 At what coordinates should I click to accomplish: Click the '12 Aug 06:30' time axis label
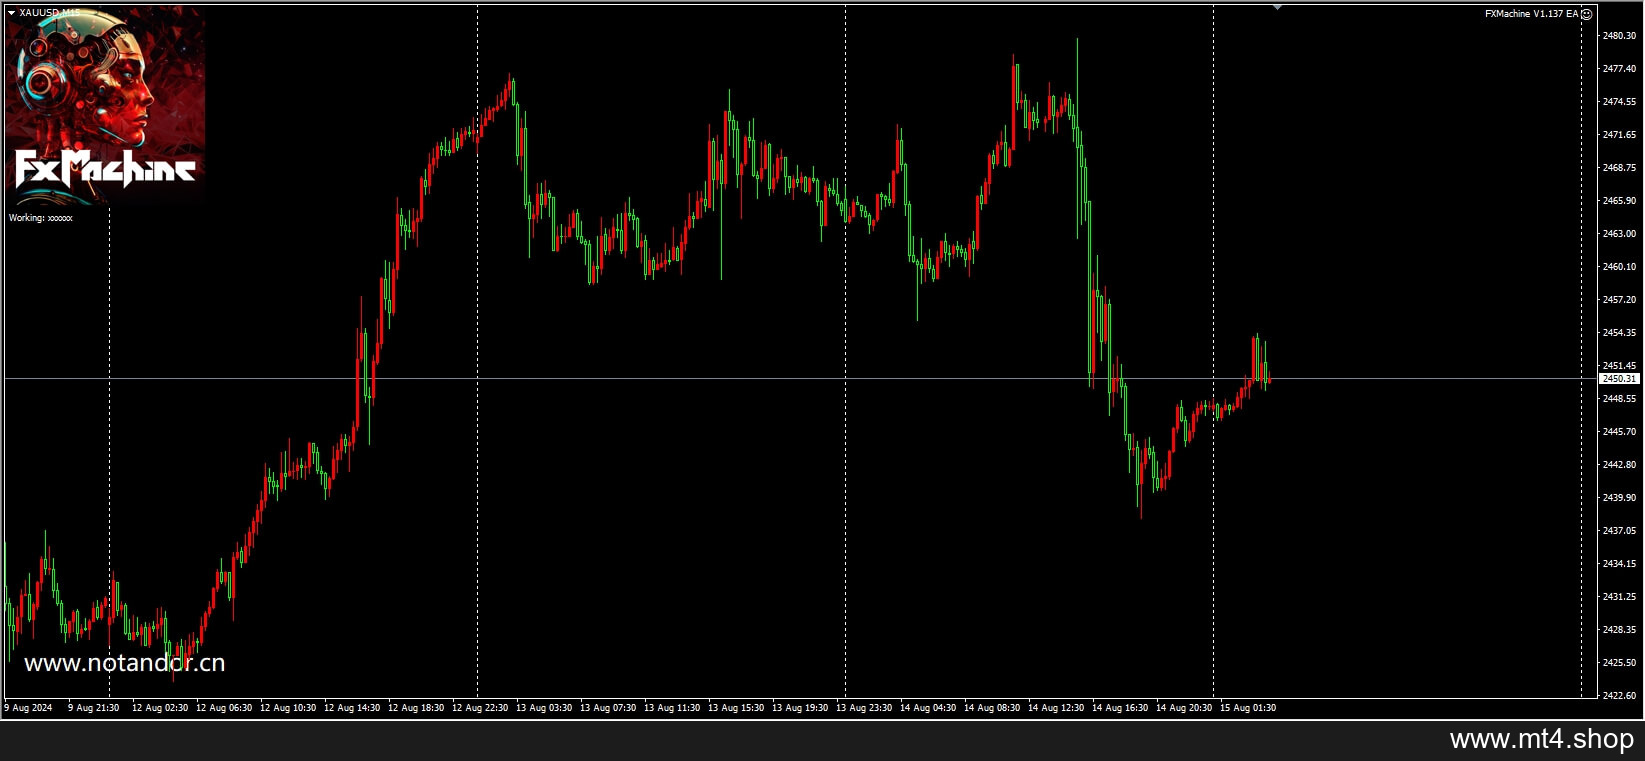click(x=224, y=708)
